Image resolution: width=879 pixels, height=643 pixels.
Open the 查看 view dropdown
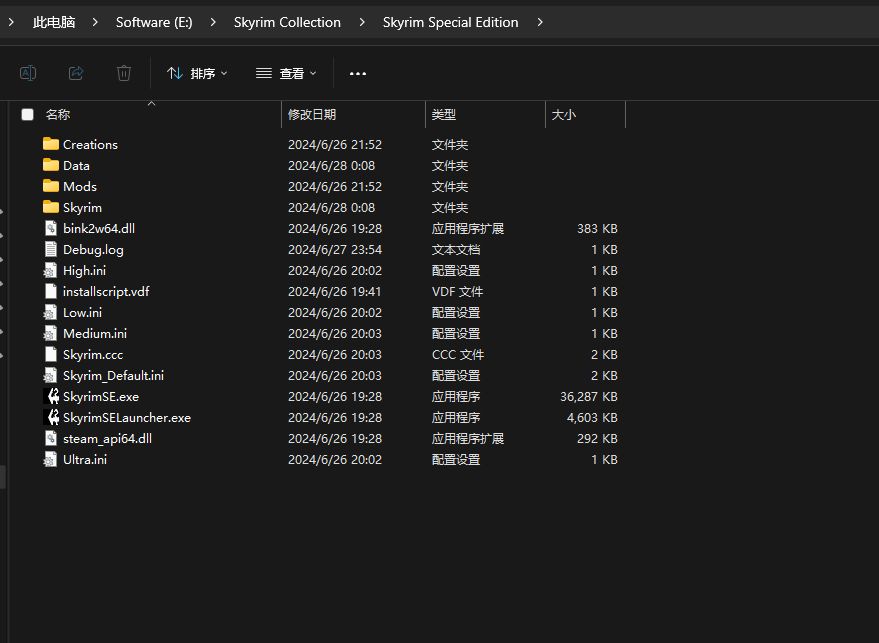(286, 73)
